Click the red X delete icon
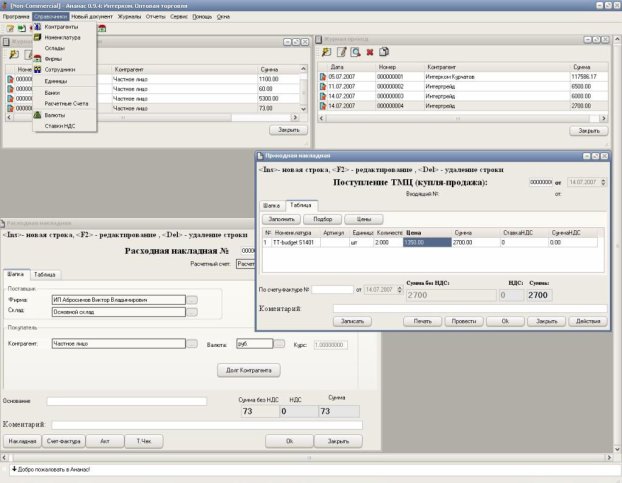 [370, 52]
